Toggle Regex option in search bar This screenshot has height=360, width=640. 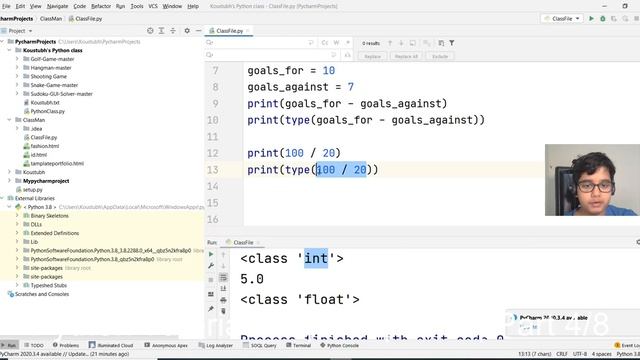[x=348, y=43]
